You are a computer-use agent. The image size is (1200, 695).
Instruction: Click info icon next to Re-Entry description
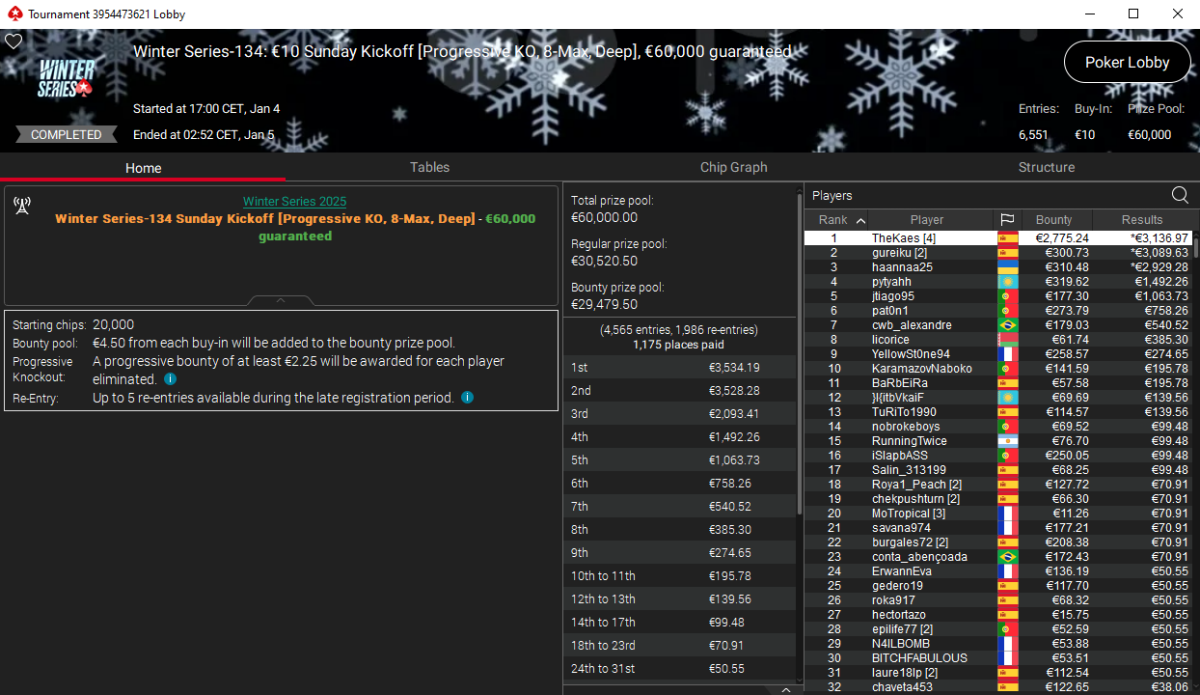click(467, 398)
